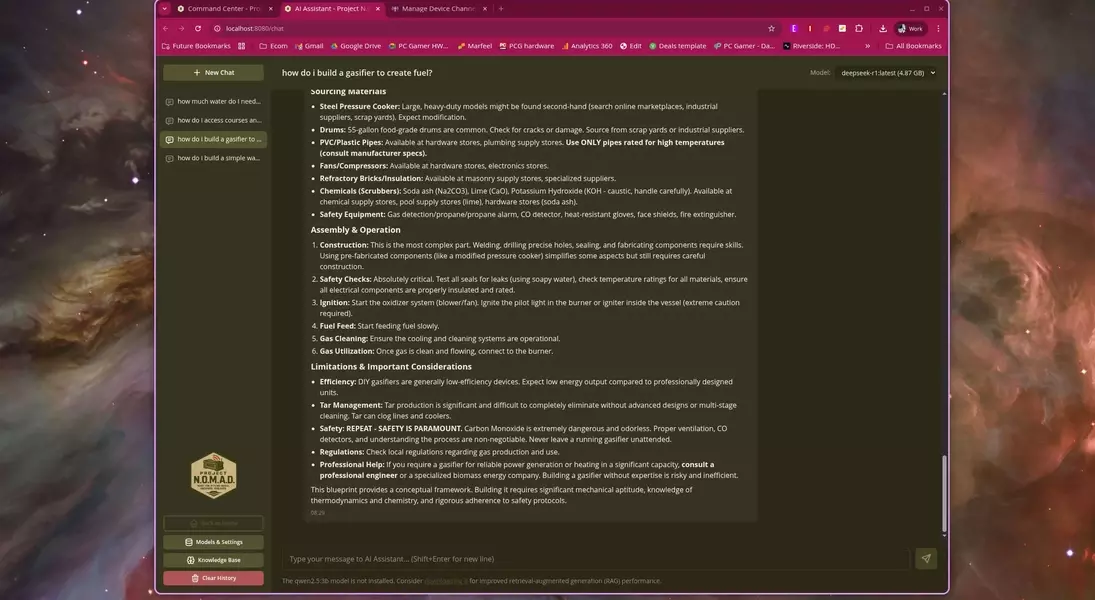Click the Clear History button
This screenshot has width=1095, height=600.
[x=213, y=578]
